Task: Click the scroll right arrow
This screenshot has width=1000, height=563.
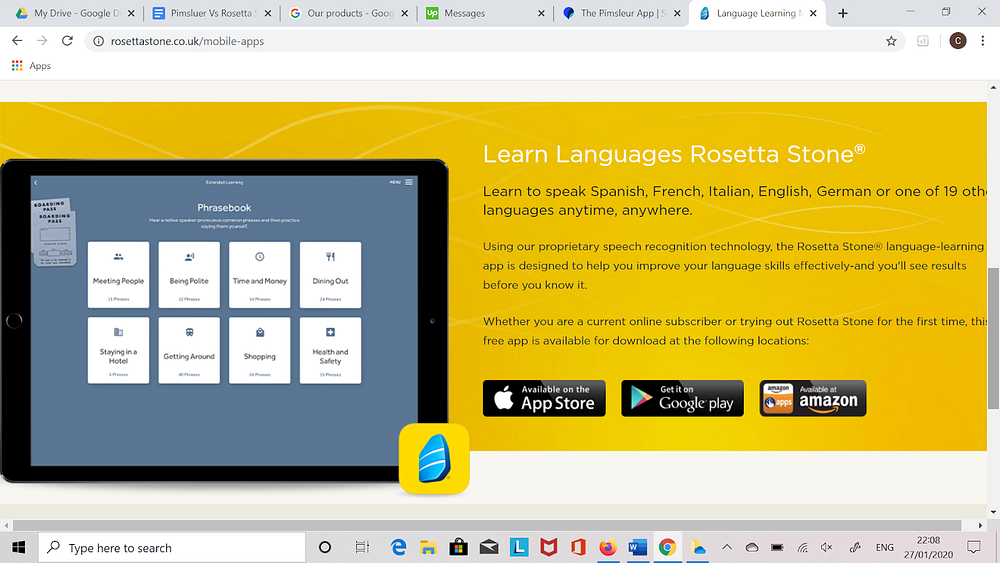Action: (x=981, y=525)
